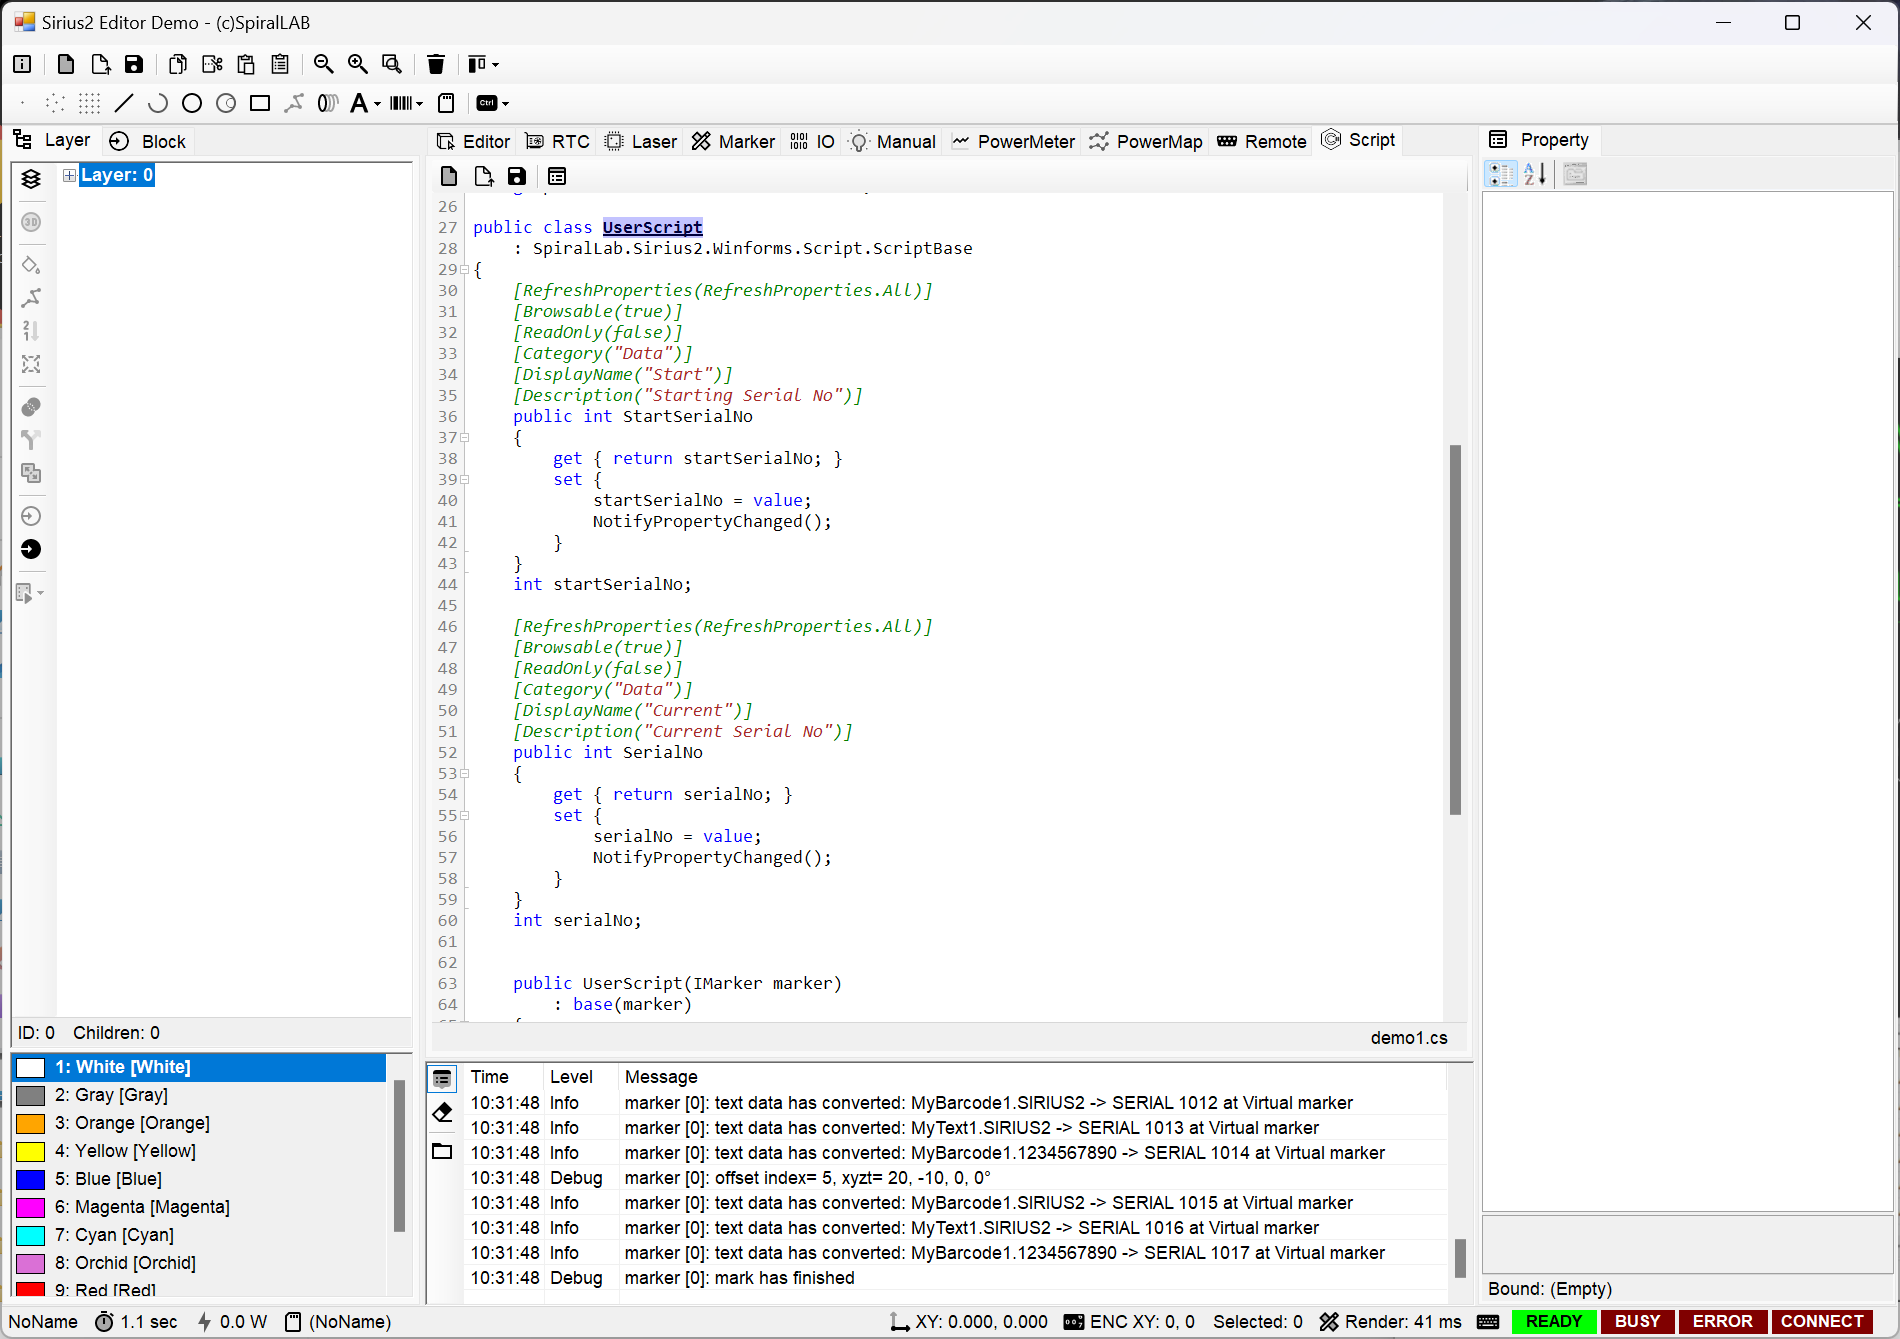Toggle categorized view in Property panel

(x=1500, y=174)
